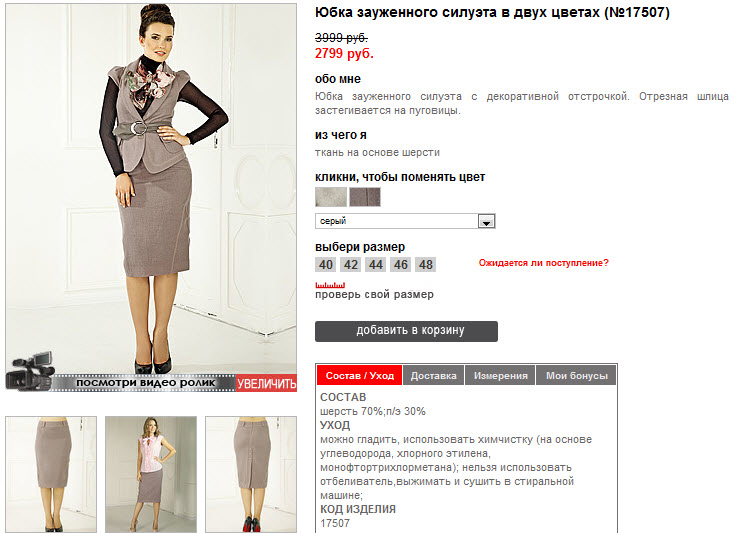Choose the dark mauve color swatch
This screenshot has width=731, height=533.
[x=365, y=197]
